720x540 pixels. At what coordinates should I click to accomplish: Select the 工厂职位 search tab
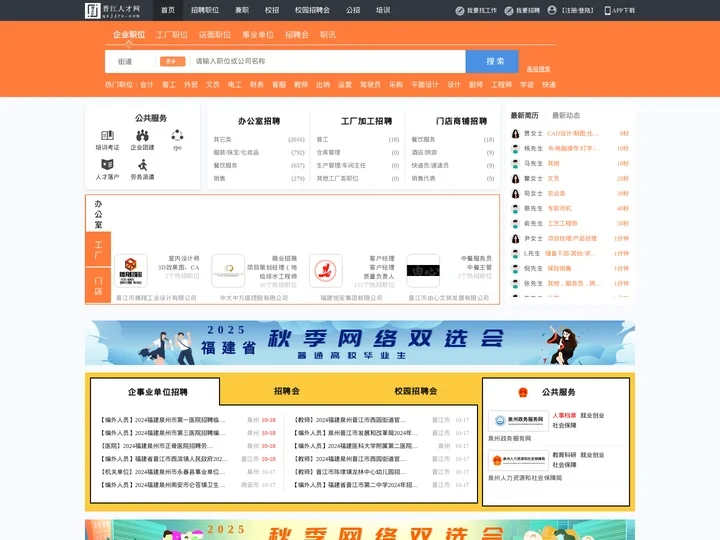click(x=172, y=34)
